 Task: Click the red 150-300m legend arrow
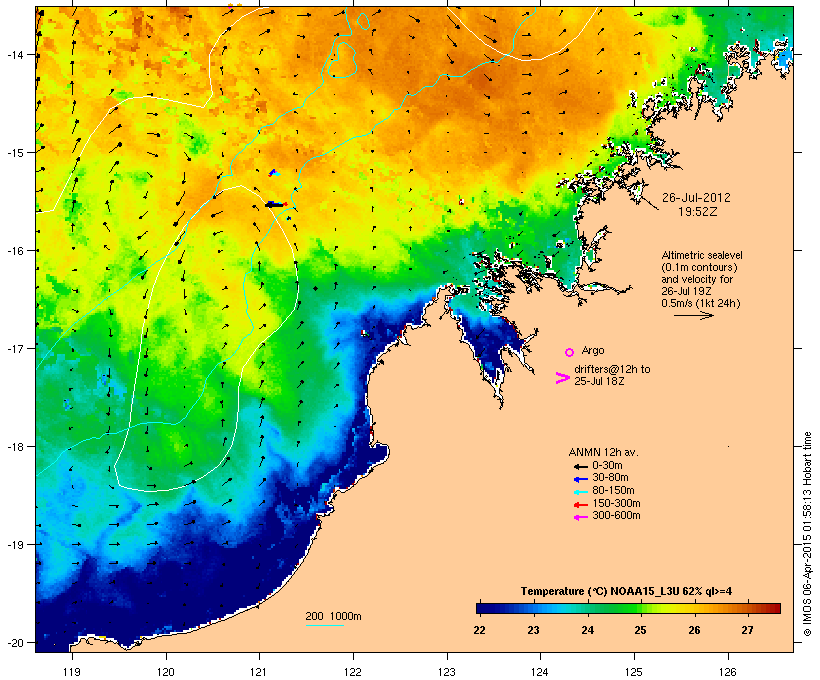581,505
